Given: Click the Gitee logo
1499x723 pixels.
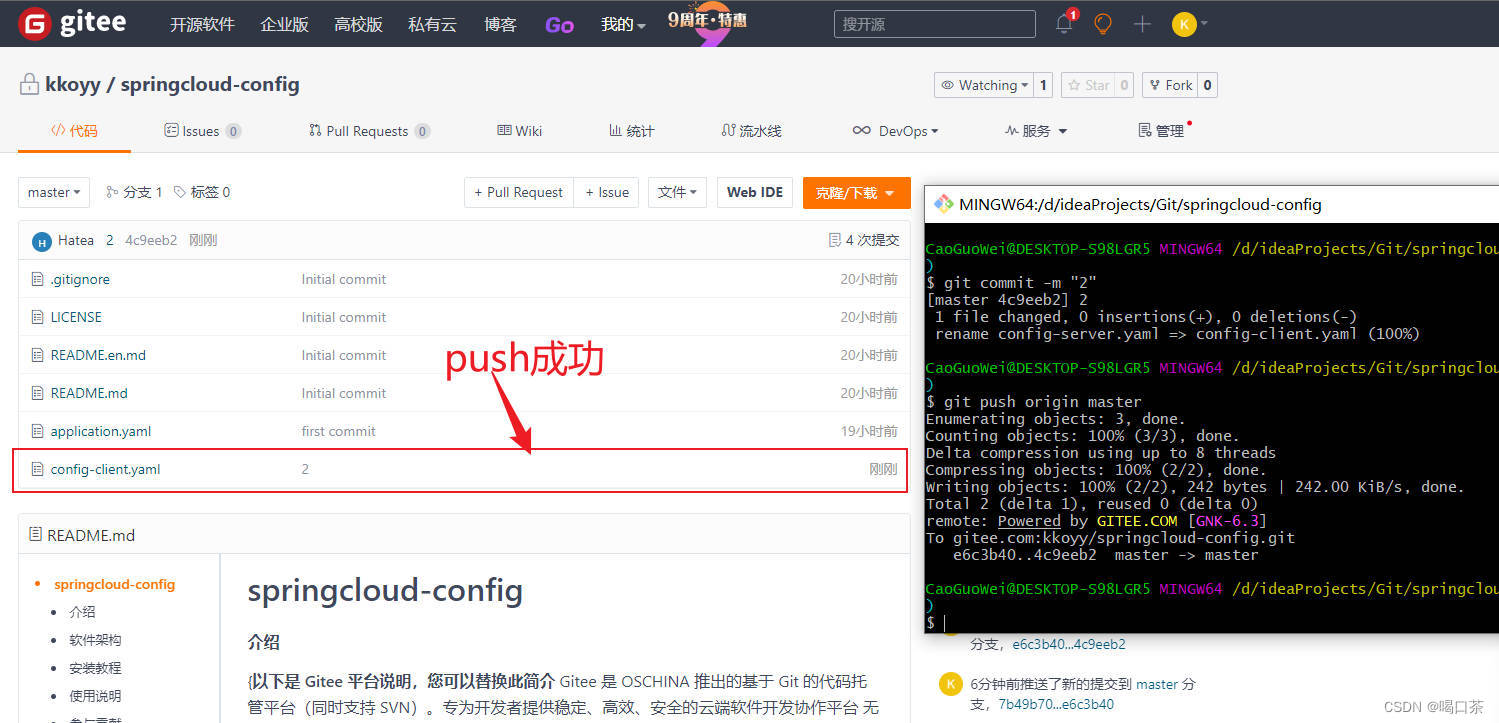Looking at the screenshot, I should (74, 23).
